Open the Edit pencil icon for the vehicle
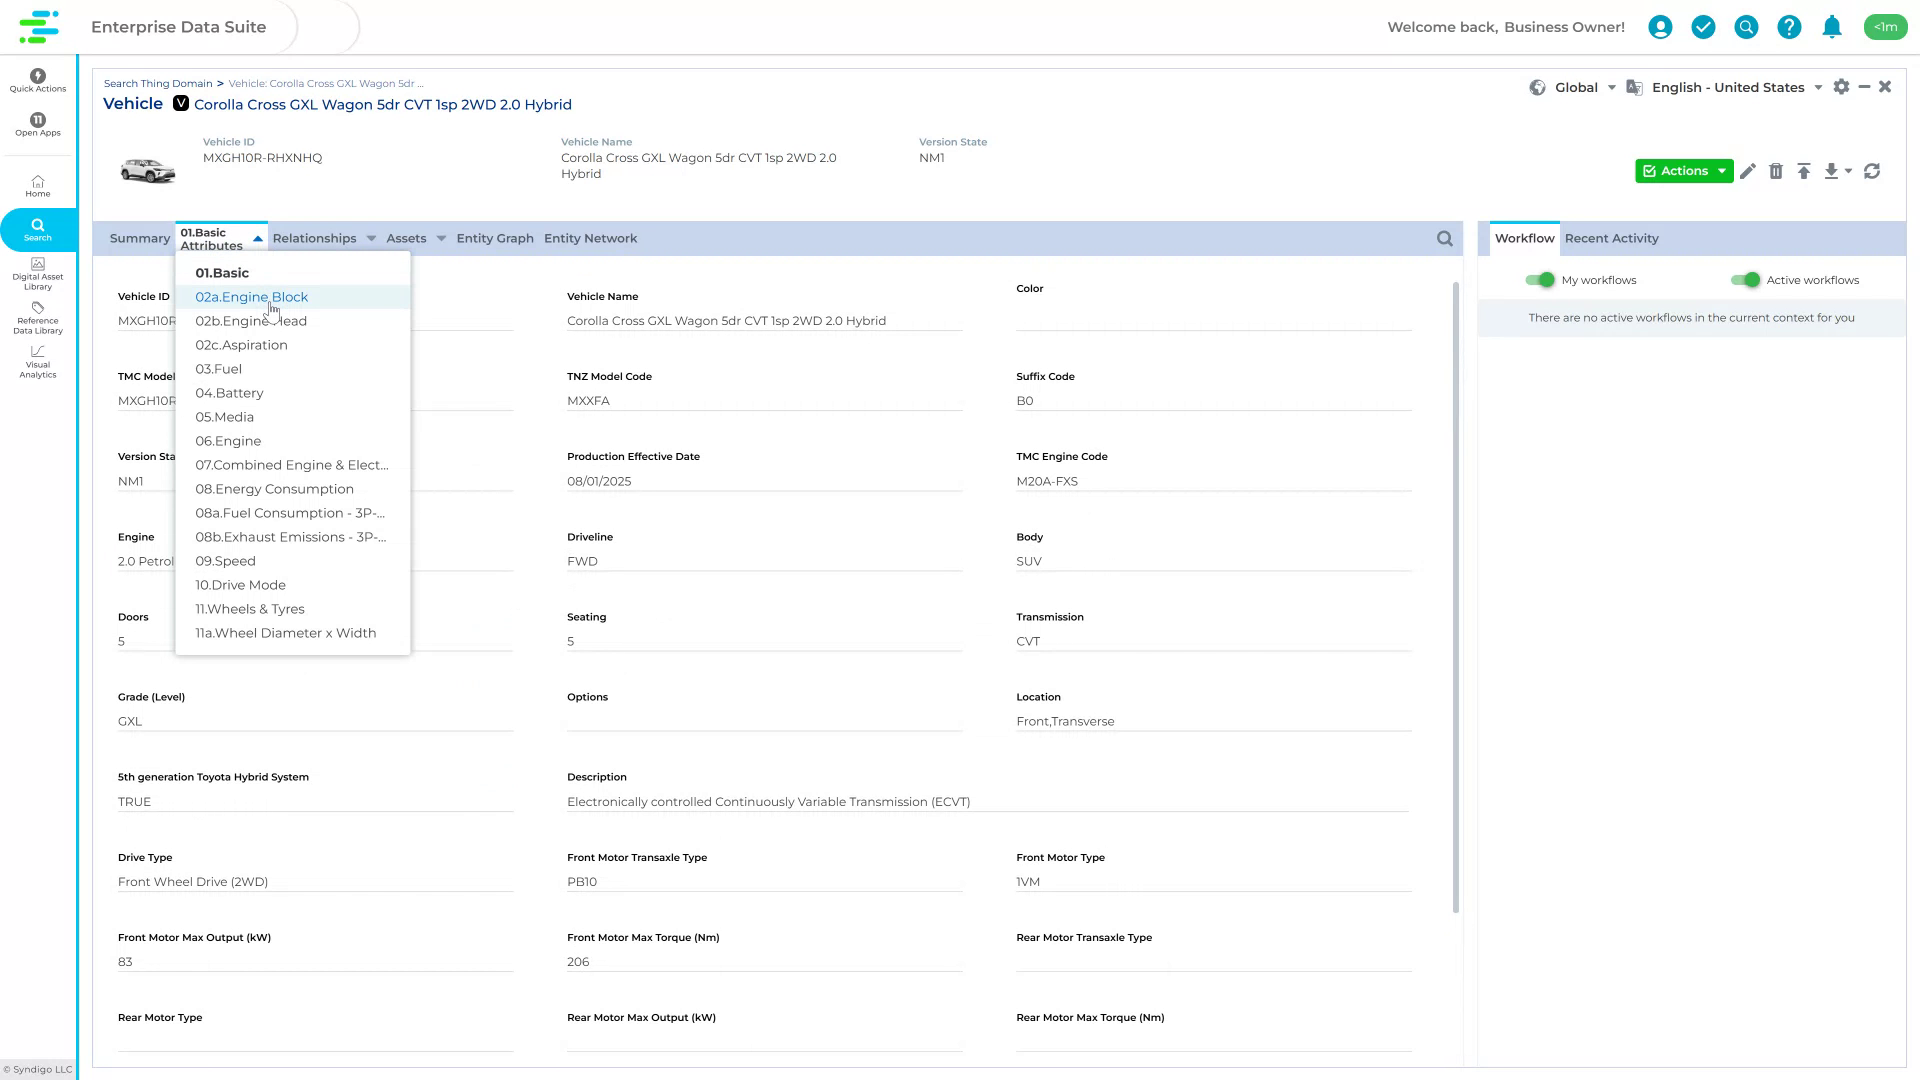 click(1748, 171)
